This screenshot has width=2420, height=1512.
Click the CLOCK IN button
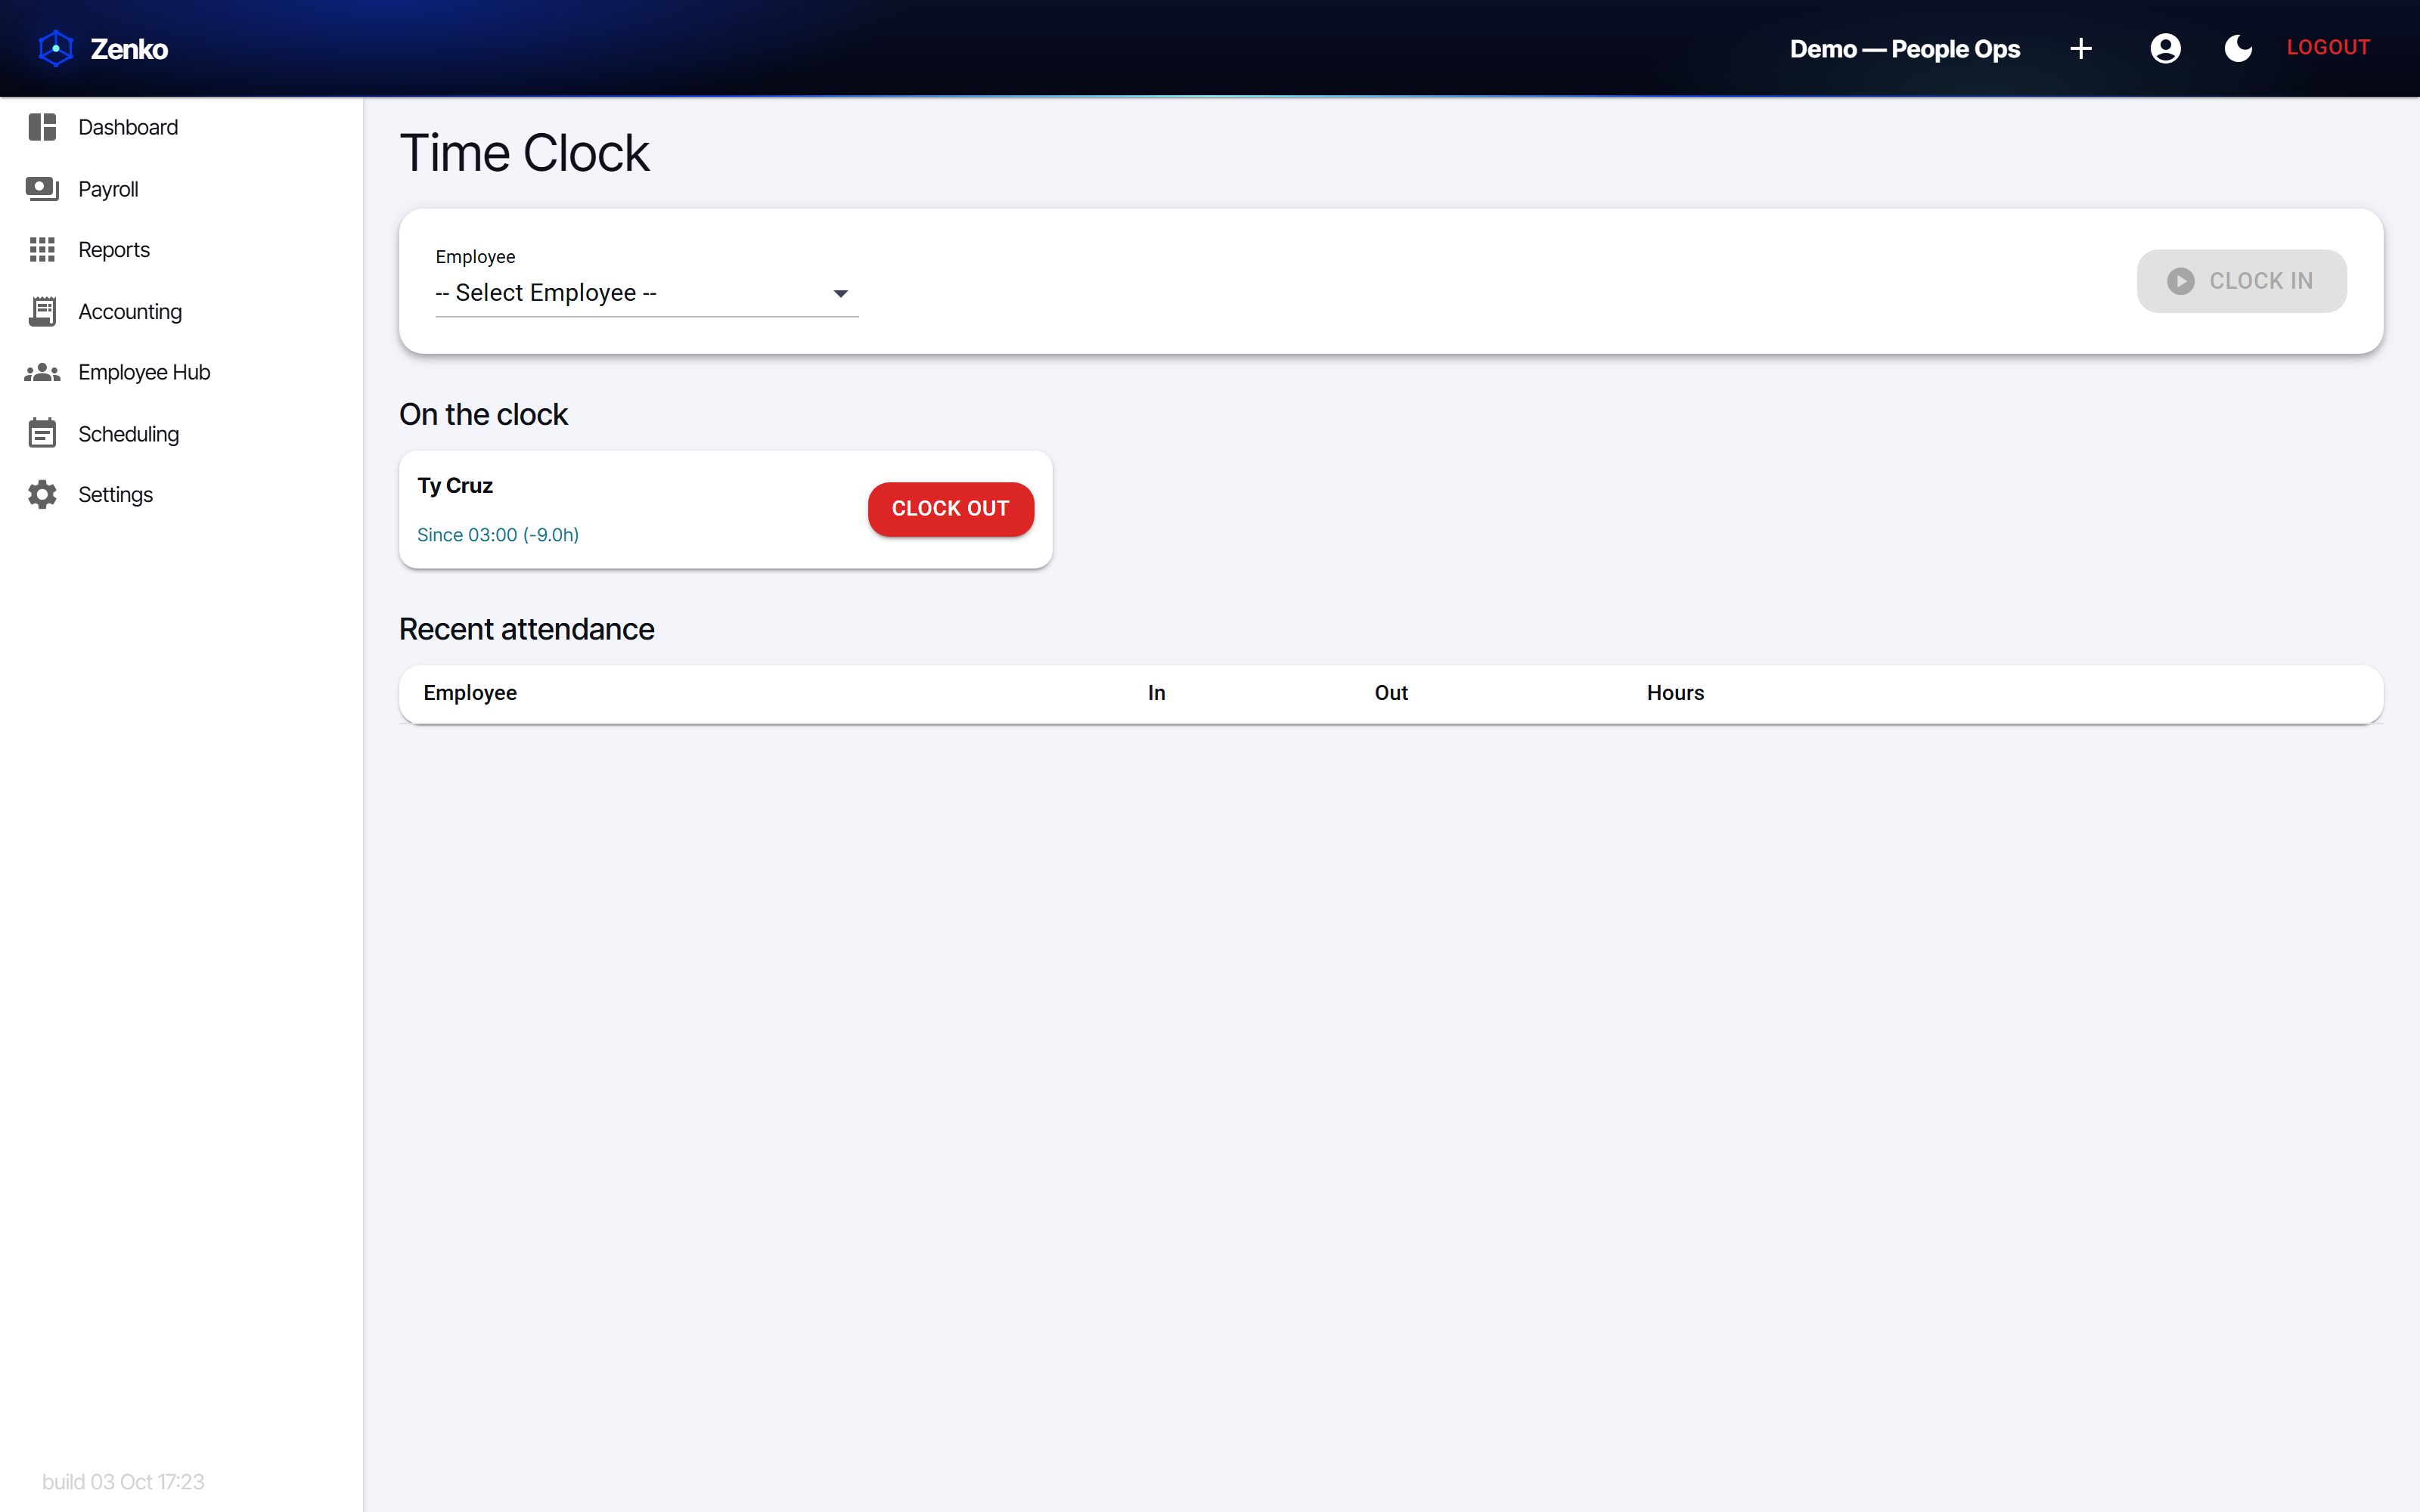[x=2241, y=281]
